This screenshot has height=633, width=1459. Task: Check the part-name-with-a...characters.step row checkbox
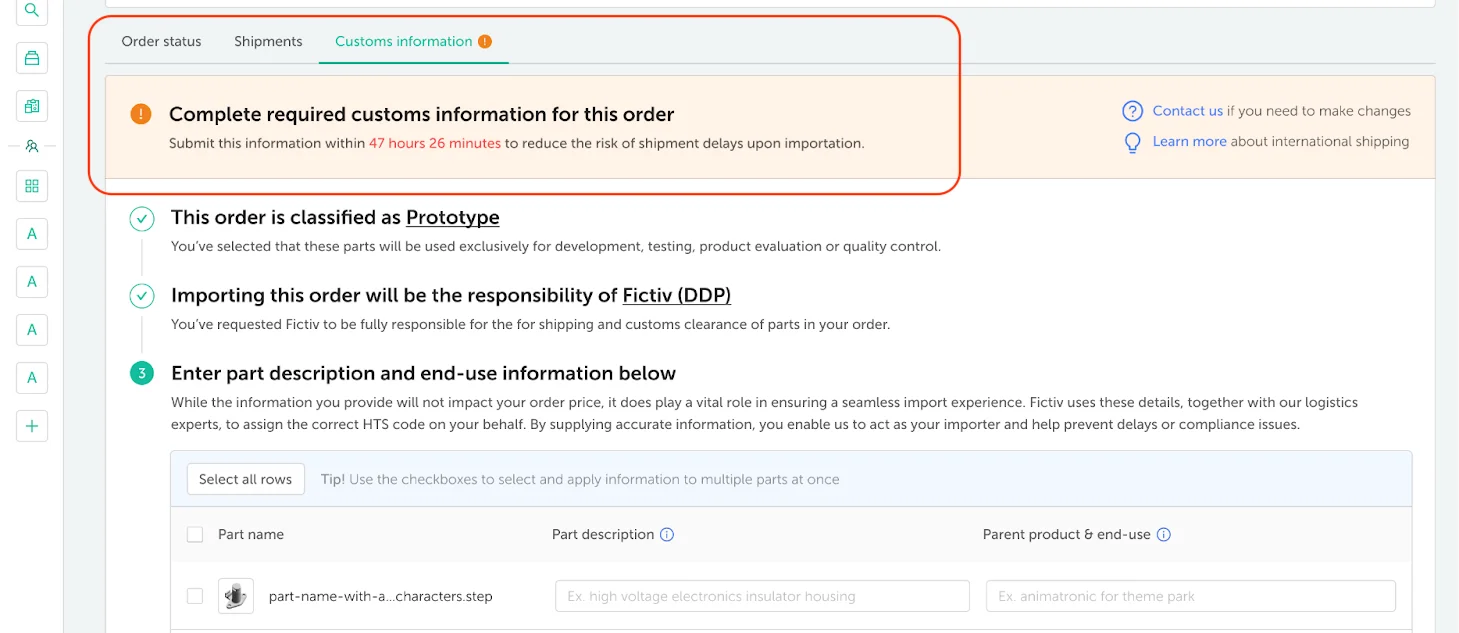click(195, 596)
